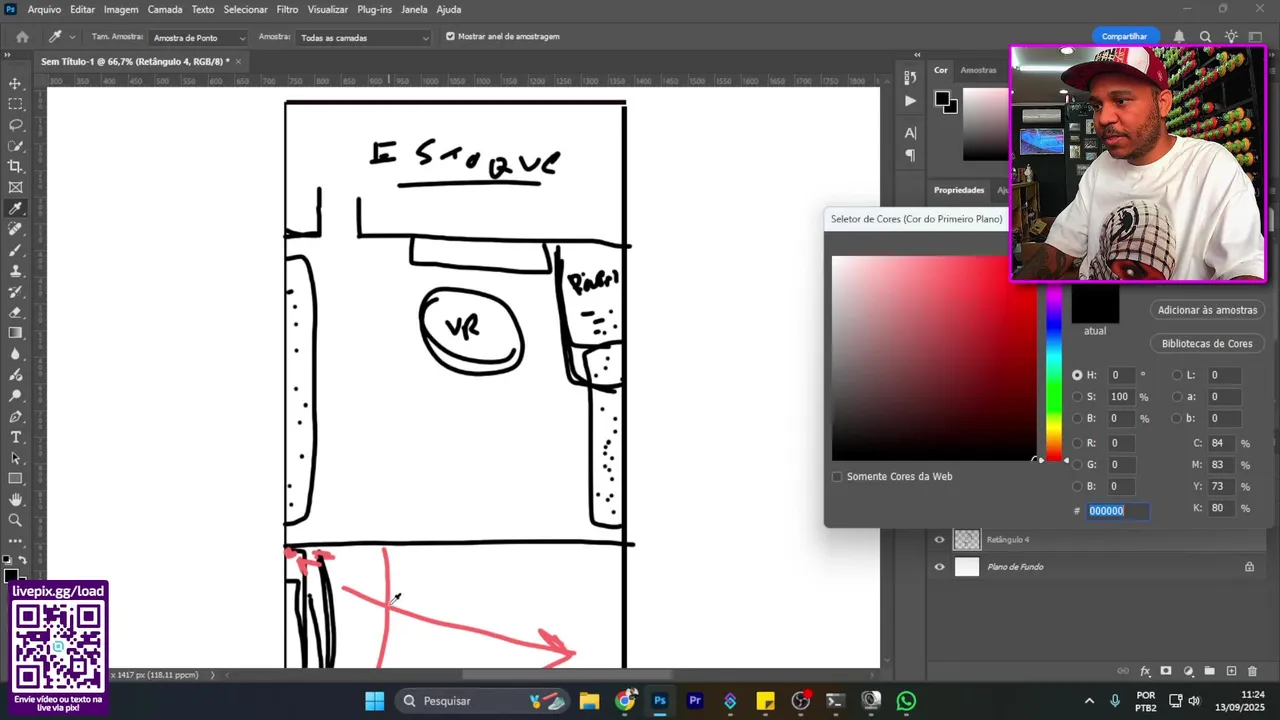Switch to the Amostras tab
The image size is (1280, 720).
click(x=978, y=70)
